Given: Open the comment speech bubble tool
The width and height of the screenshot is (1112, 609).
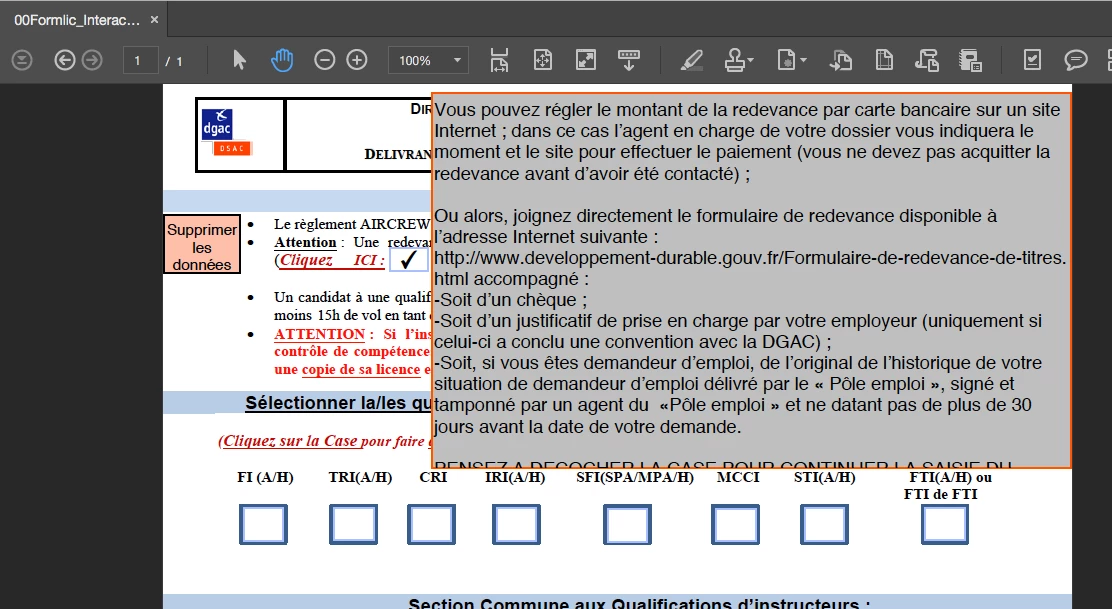Looking at the screenshot, I should pyautogui.click(x=1076, y=60).
